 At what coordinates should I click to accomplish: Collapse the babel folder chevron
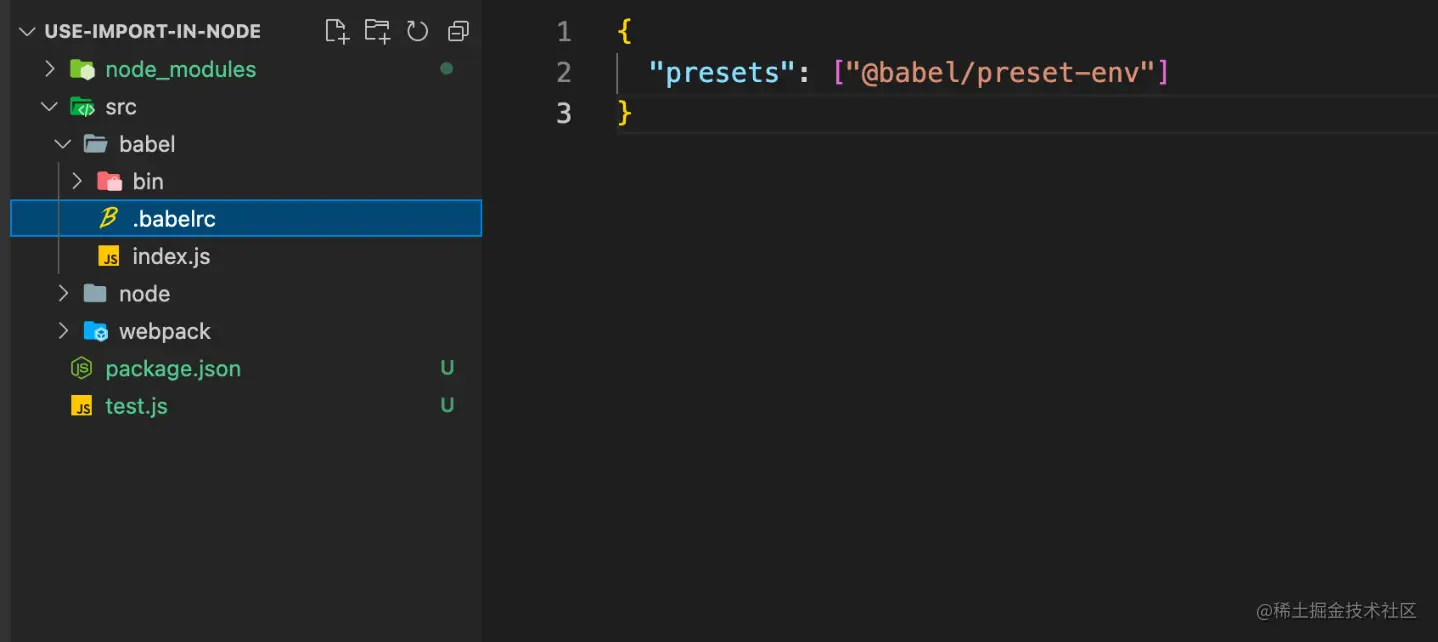click(63, 144)
